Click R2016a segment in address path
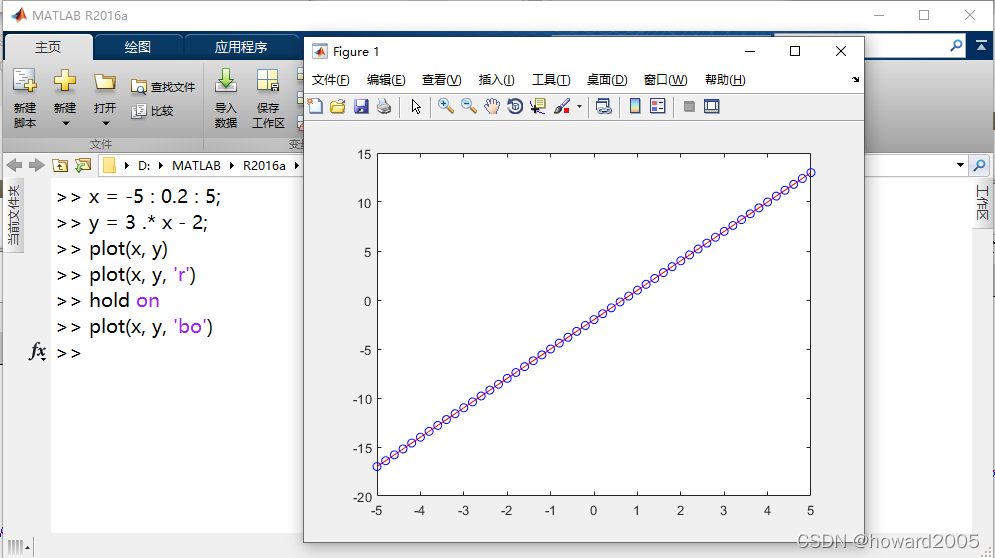Image resolution: width=995 pixels, height=558 pixels. click(x=264, y=166)
